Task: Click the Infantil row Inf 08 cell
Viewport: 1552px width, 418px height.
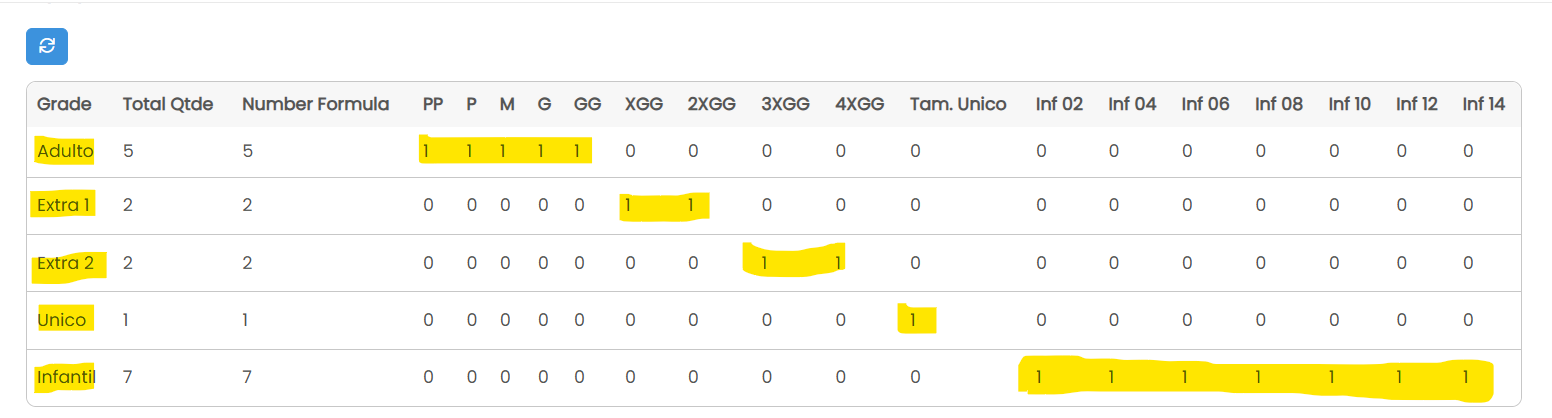Action: point(1260,378)
